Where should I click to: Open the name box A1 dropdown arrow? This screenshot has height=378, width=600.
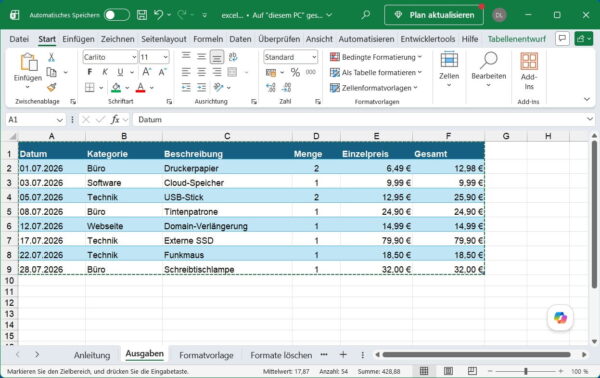point(60,120)
